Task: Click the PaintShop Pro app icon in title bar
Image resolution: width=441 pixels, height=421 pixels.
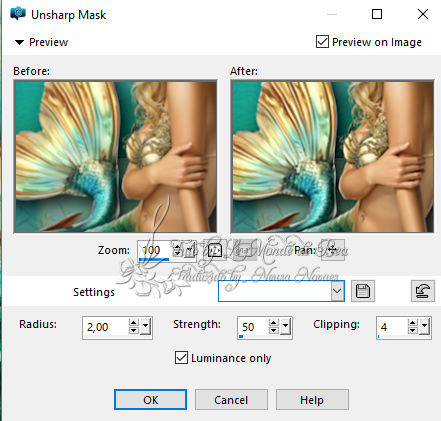Action: tap(18, 14)
